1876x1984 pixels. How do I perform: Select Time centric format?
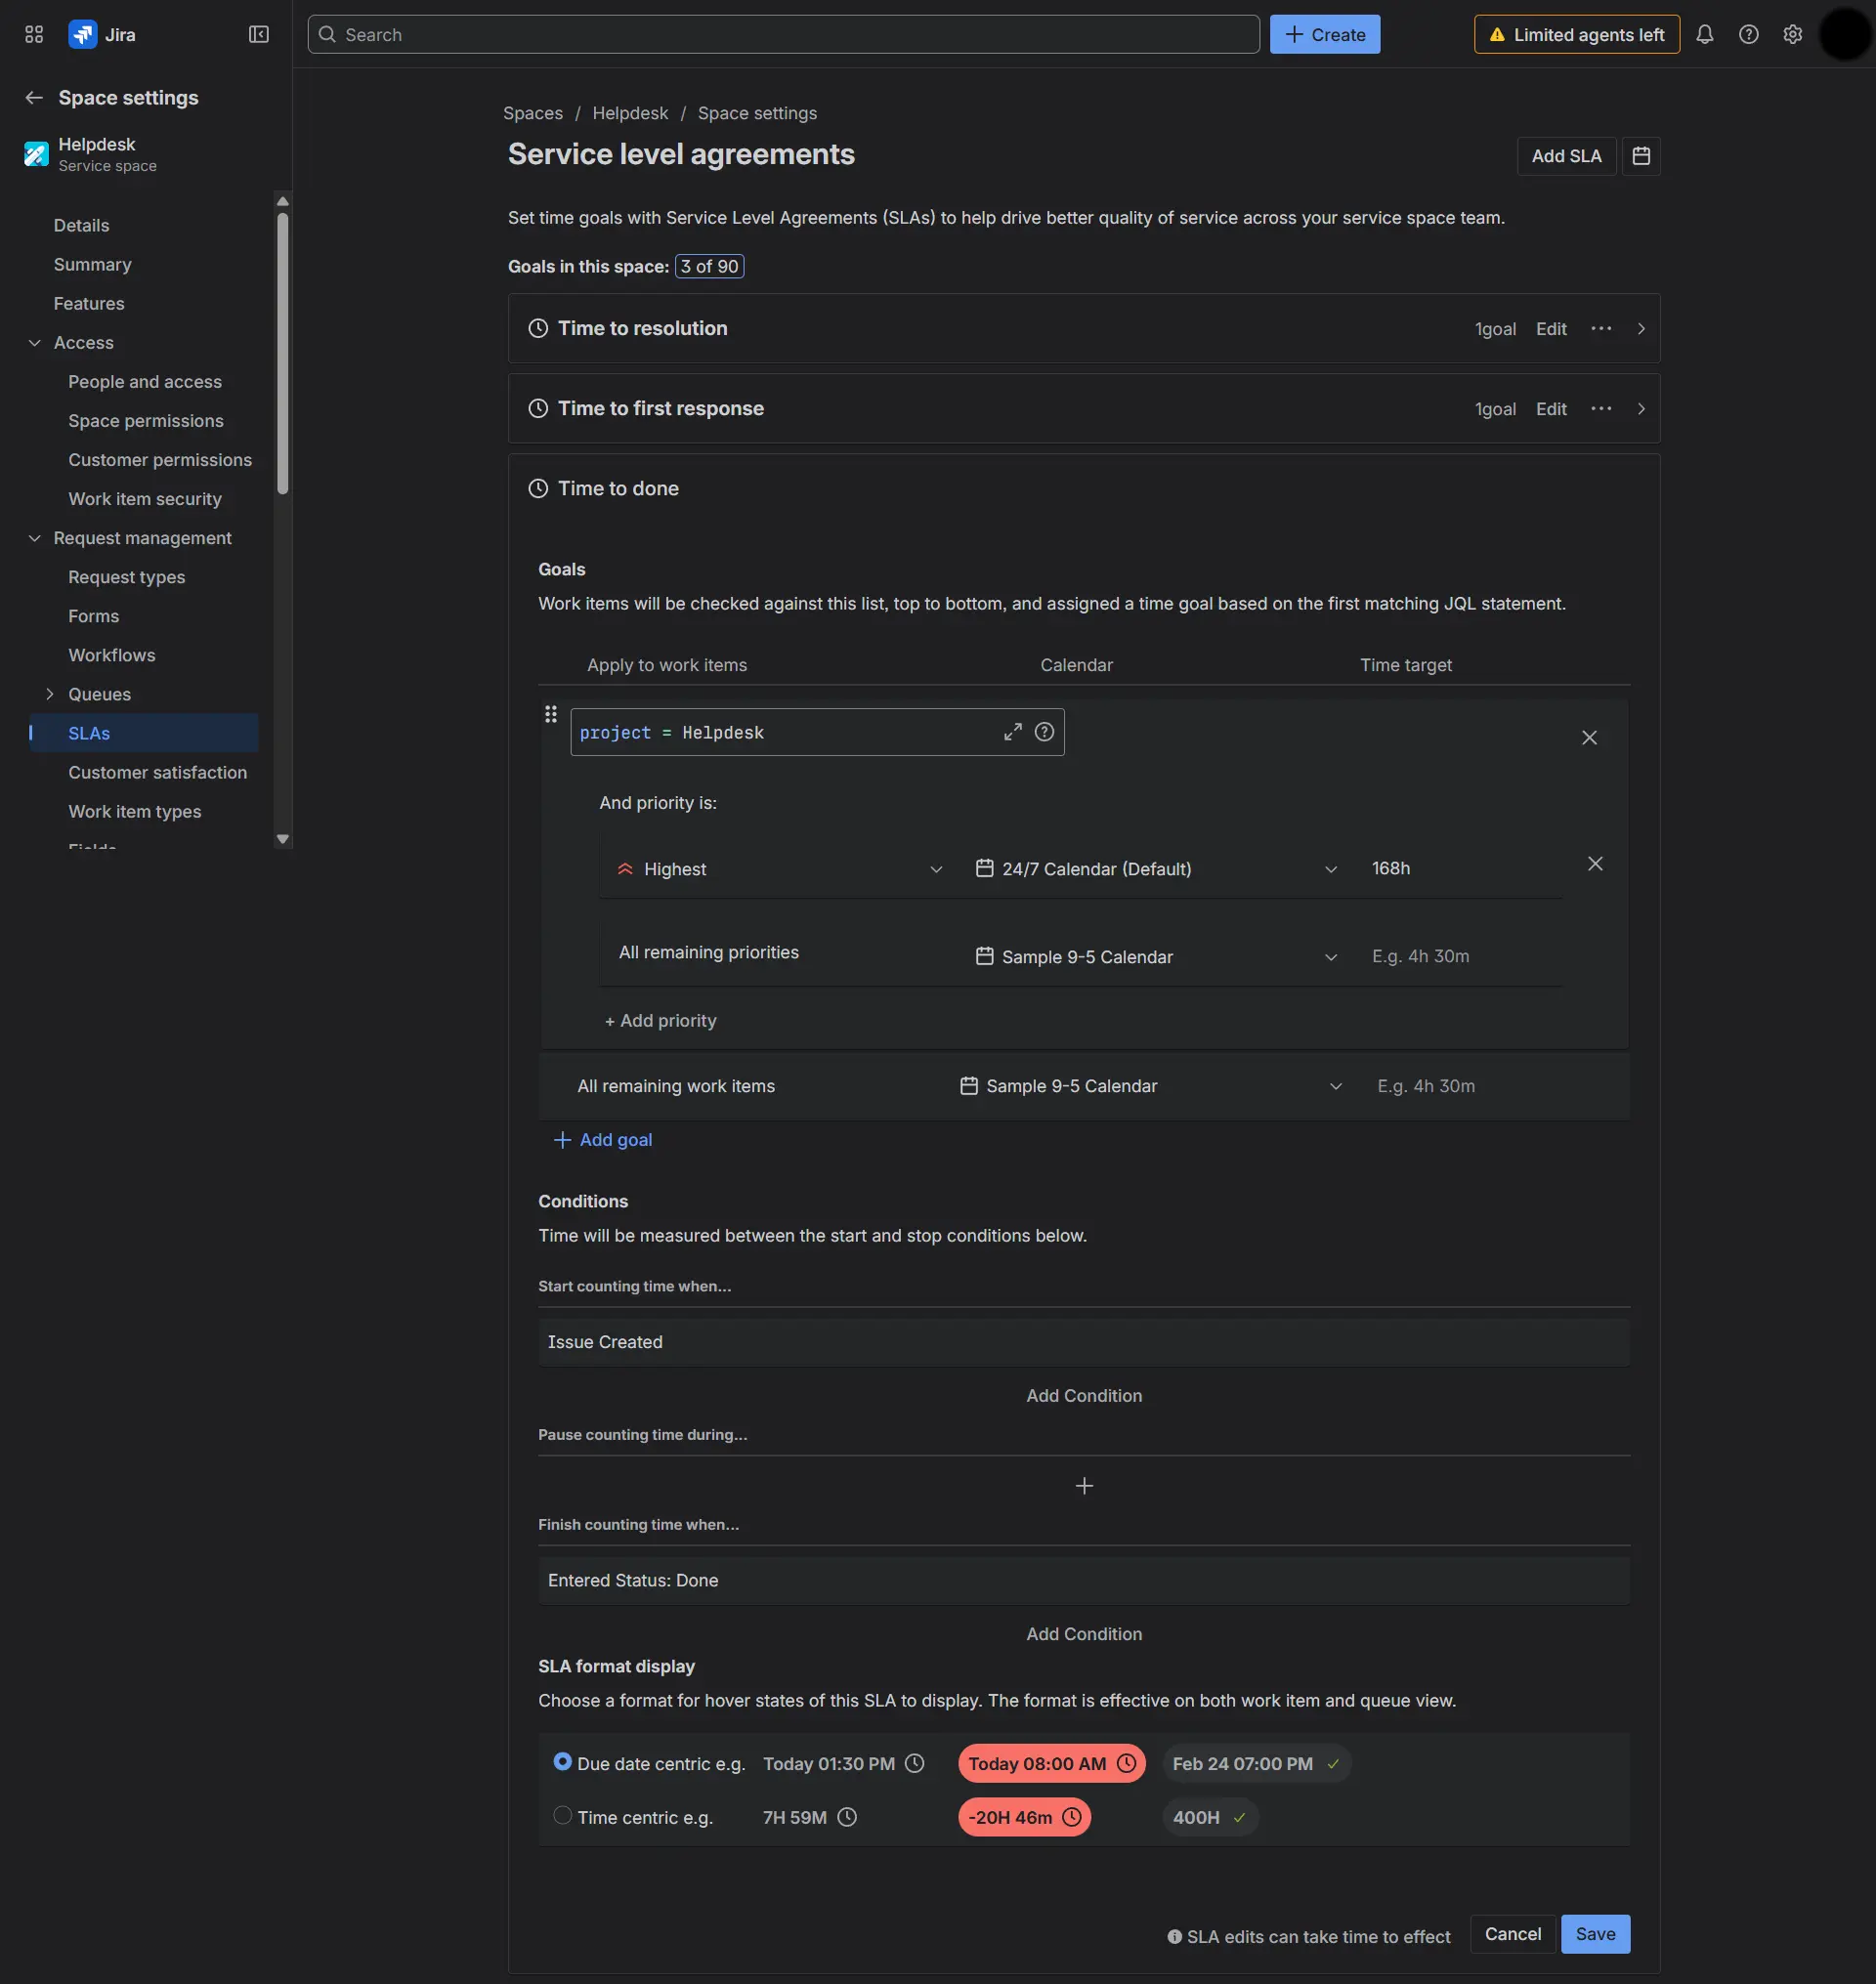563,1815
